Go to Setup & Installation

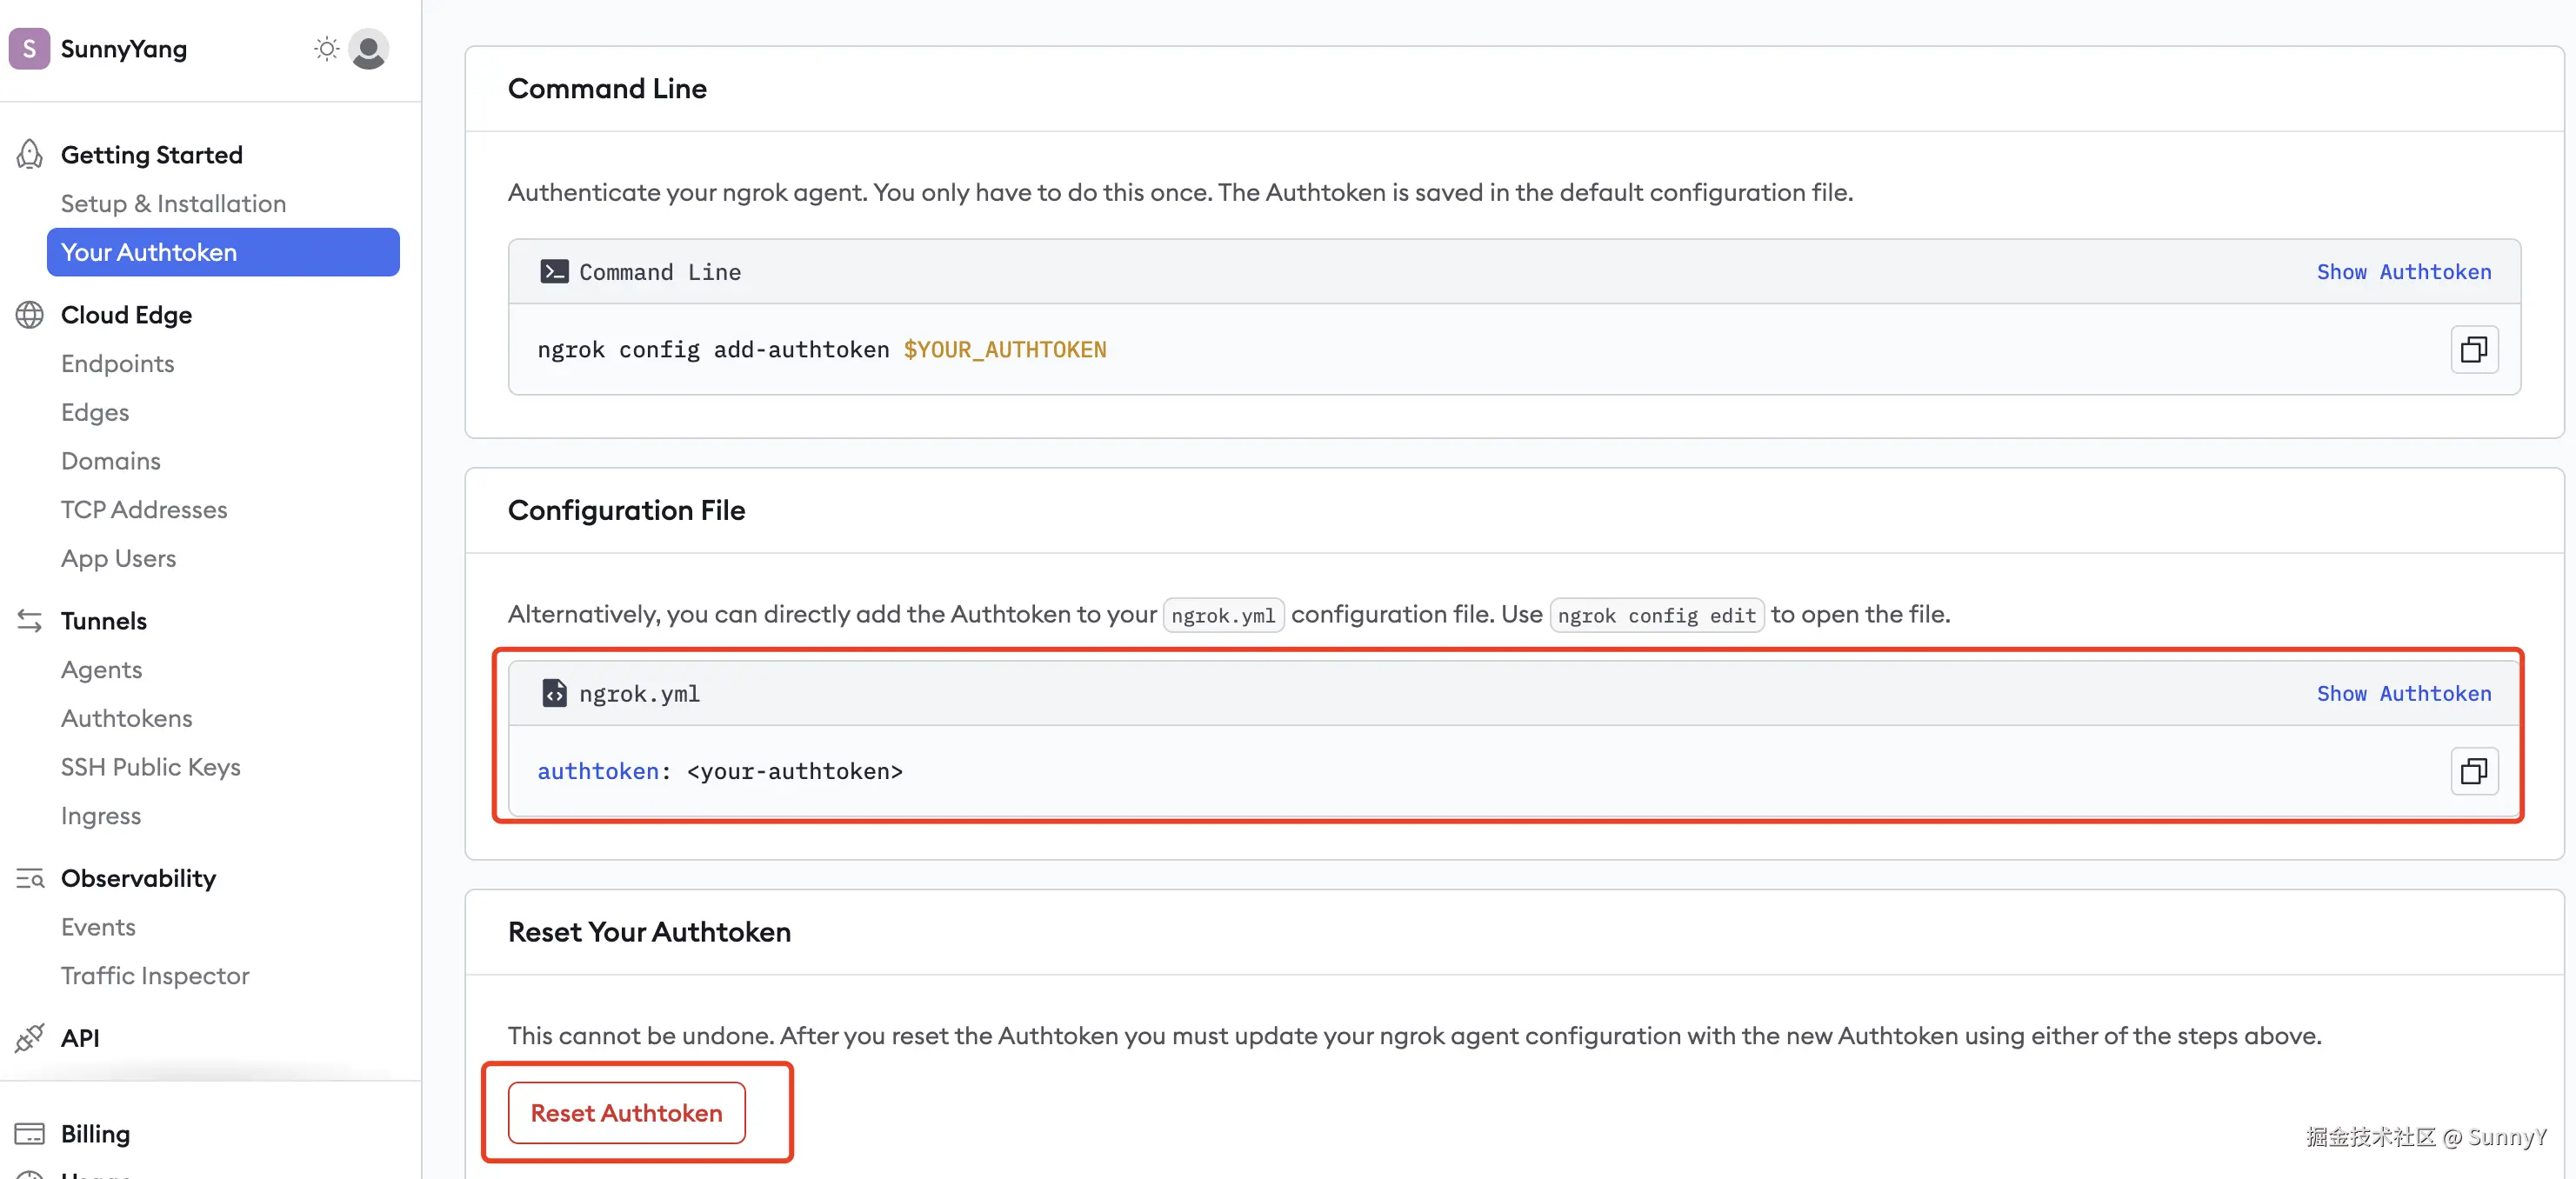tap(173, 203)
